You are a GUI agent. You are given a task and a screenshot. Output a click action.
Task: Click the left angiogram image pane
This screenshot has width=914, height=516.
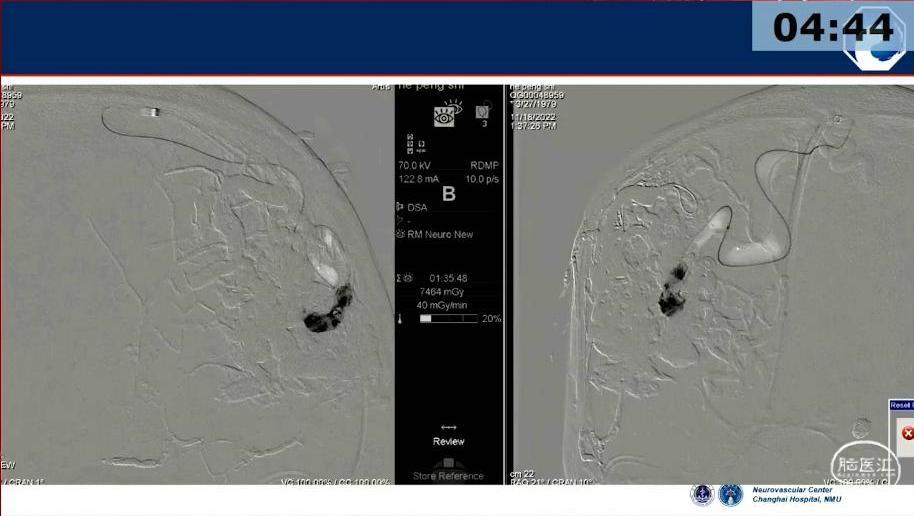click(197, 285)
